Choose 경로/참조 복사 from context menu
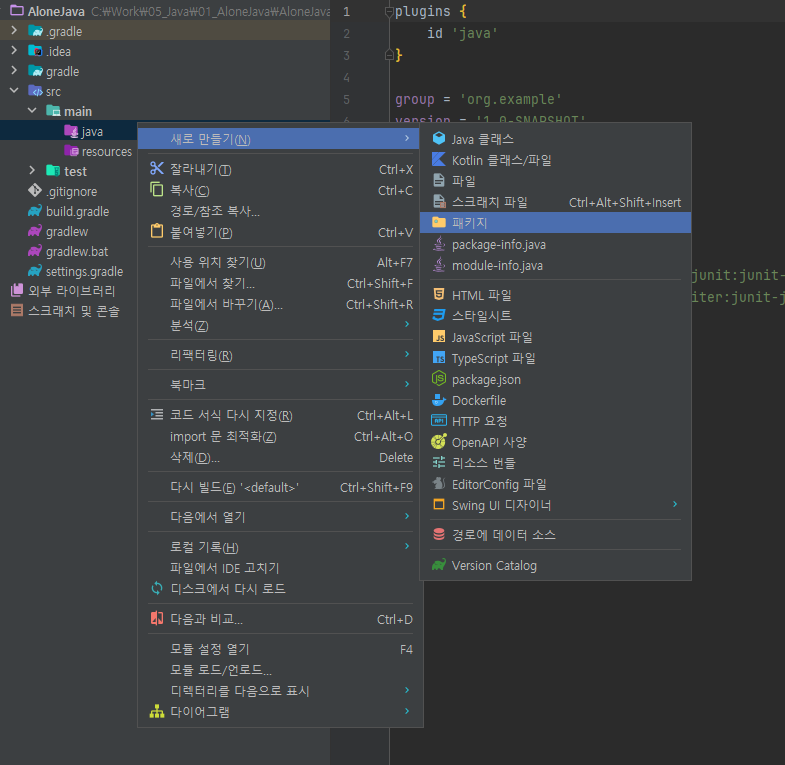This screenshot has height=765, width=785. [x=280, y=211]
